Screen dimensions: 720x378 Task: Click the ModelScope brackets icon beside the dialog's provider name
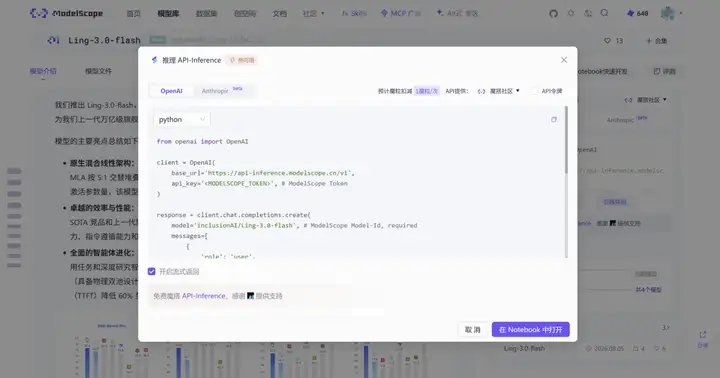[481, 91]
